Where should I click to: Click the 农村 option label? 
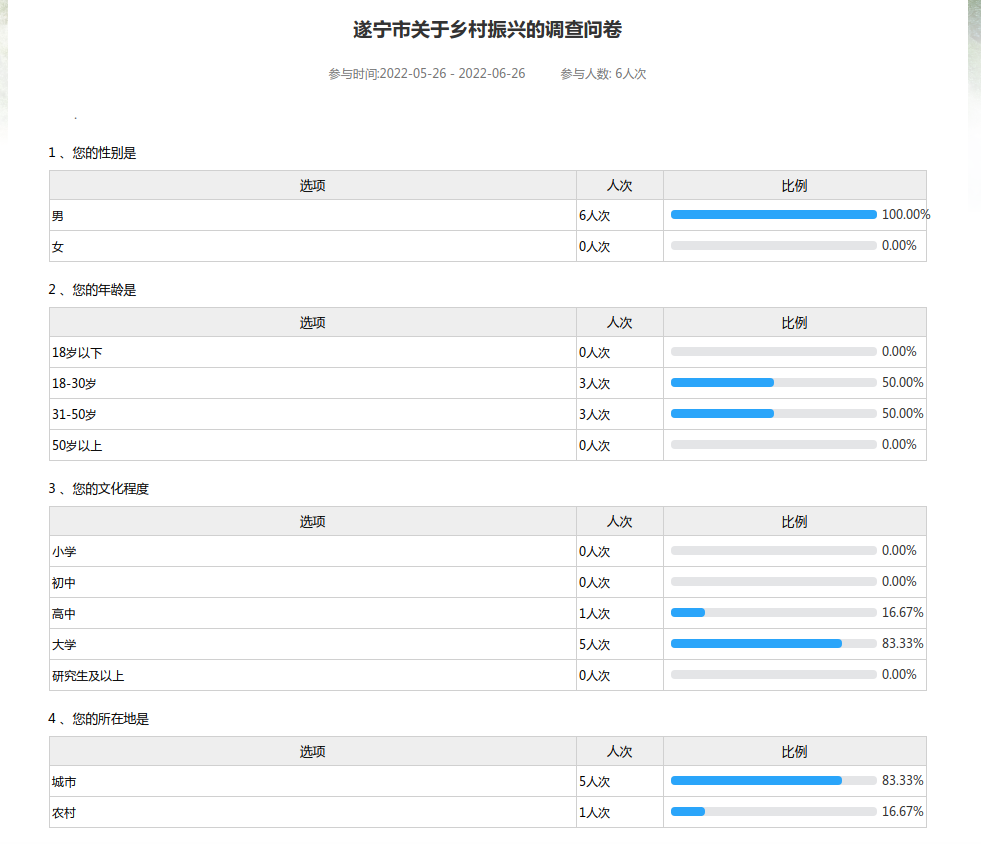pos(64,813)
